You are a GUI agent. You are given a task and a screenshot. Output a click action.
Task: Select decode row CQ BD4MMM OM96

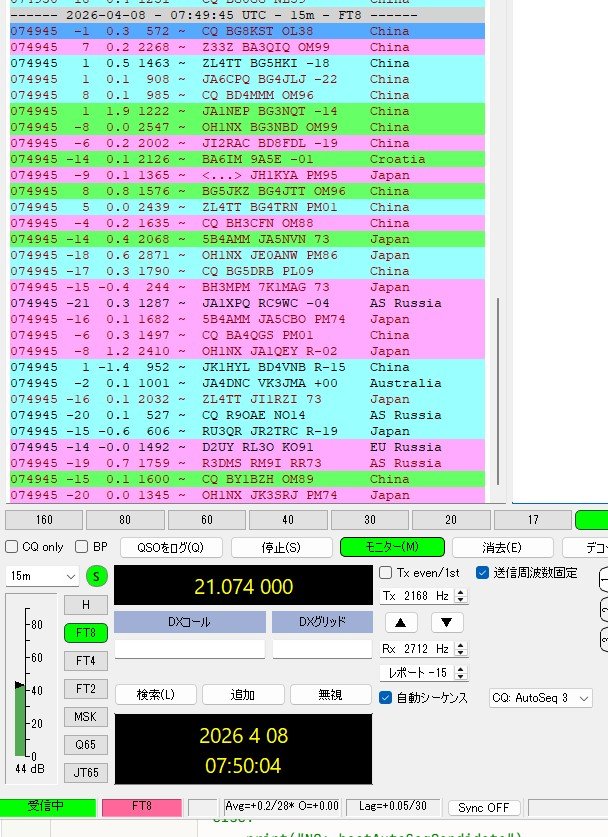tap(247, 95)
